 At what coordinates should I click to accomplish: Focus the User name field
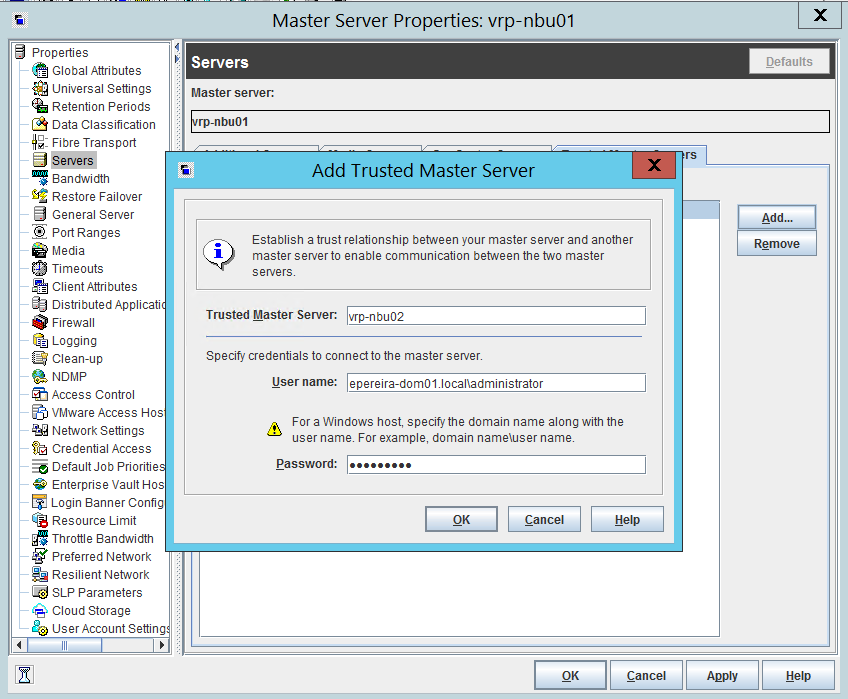[496, 383]
